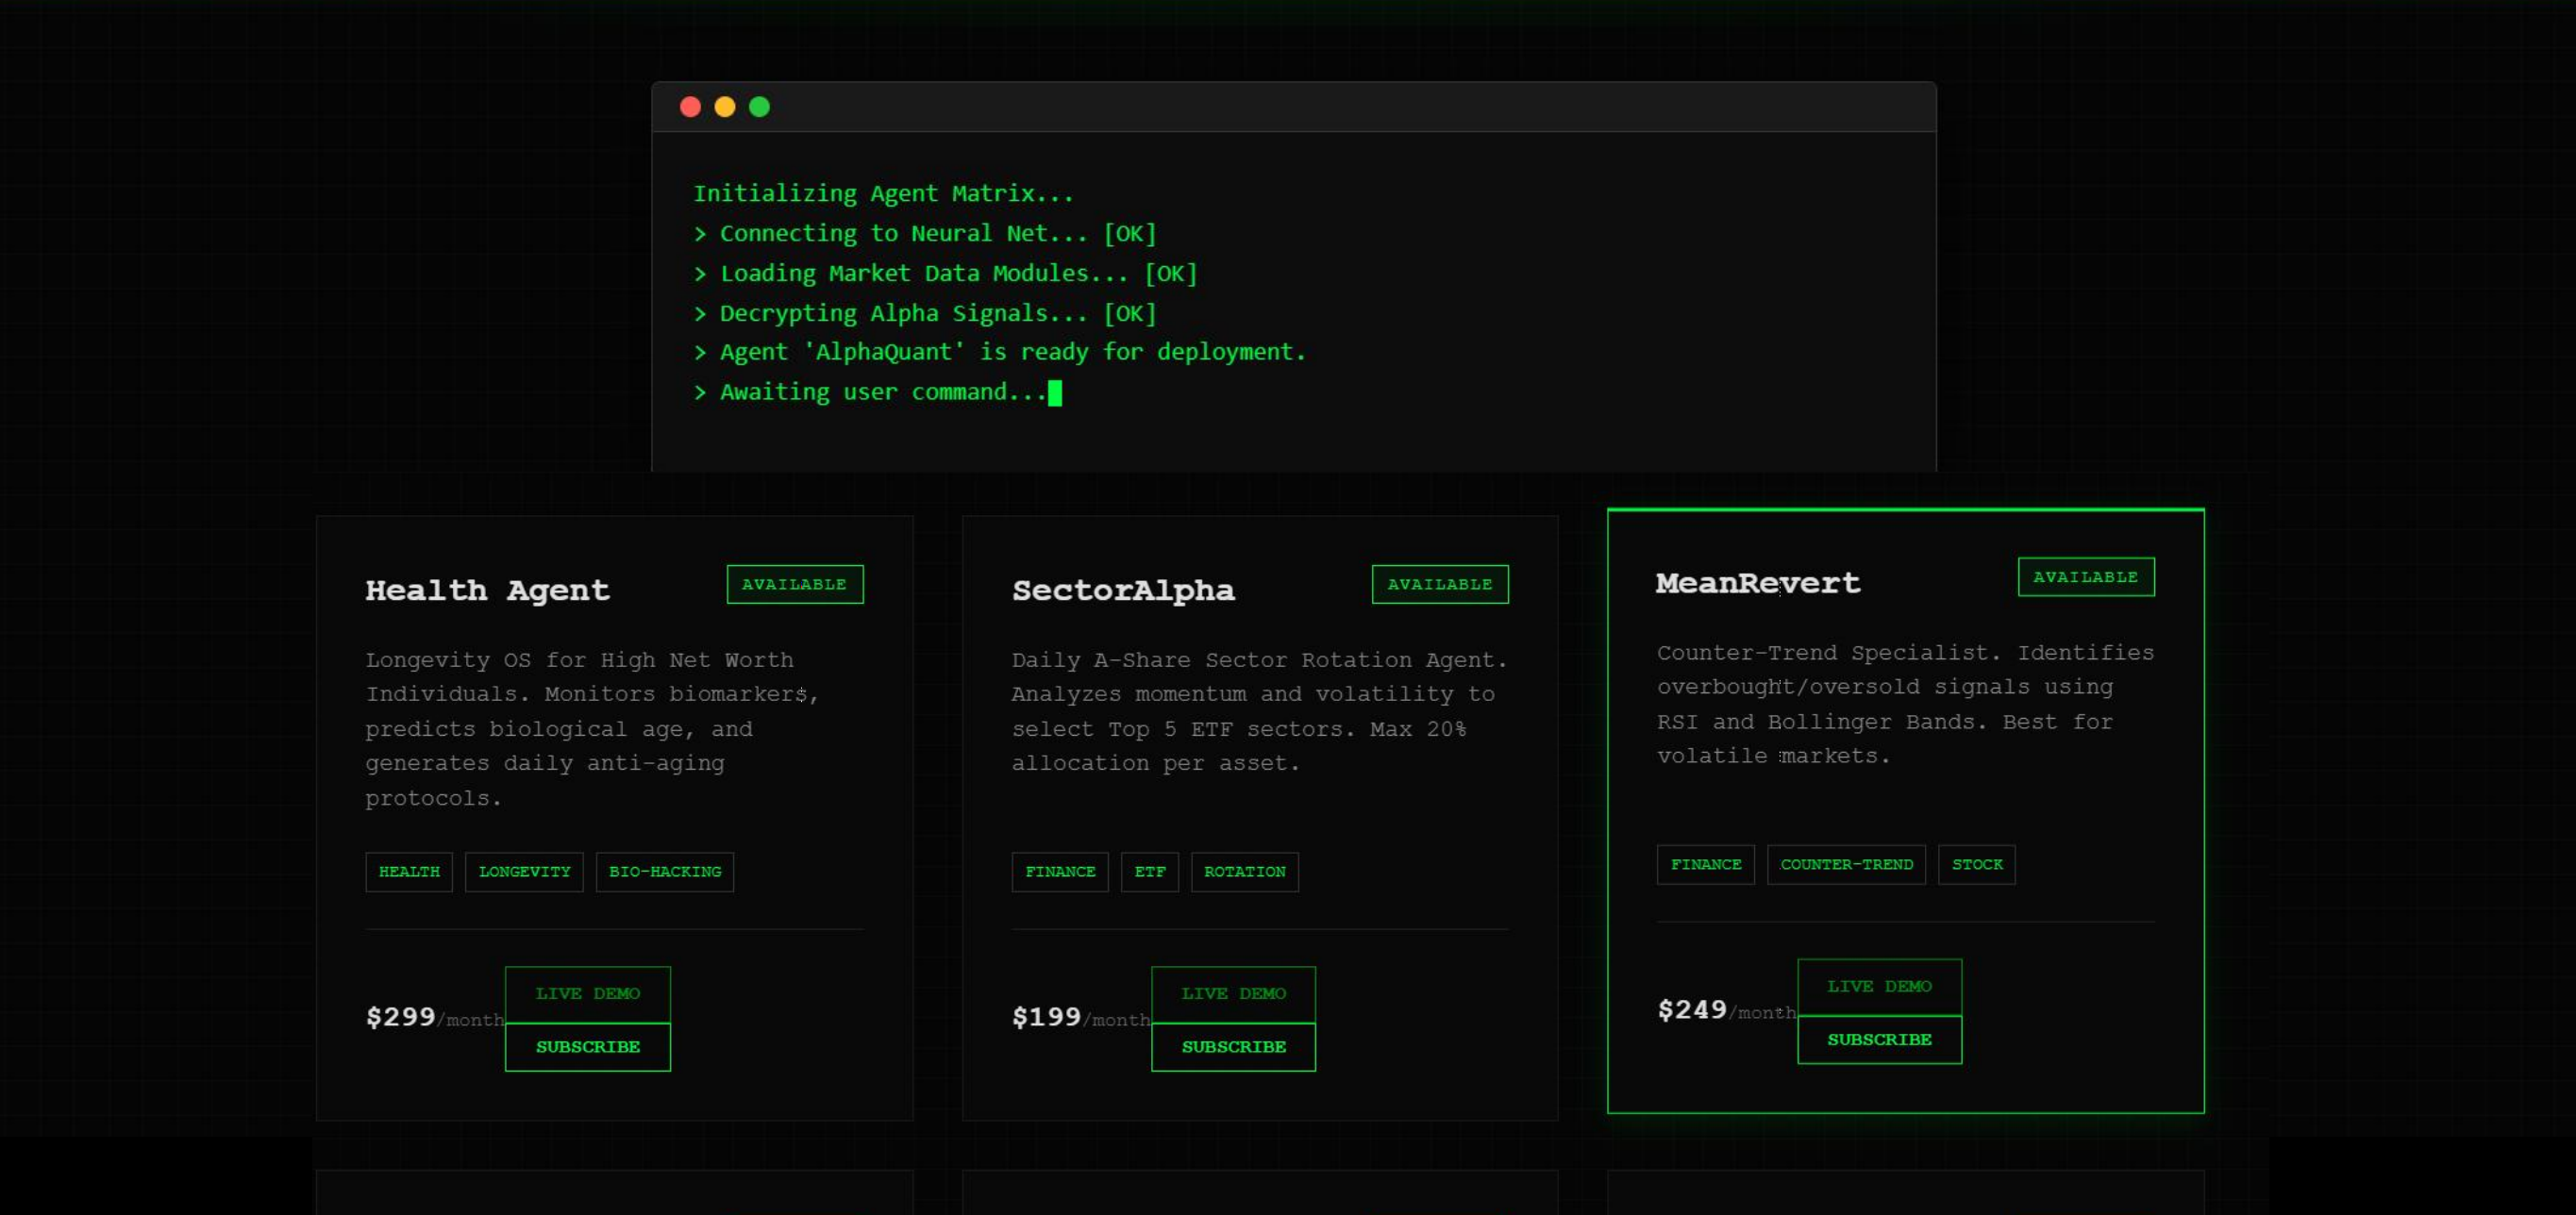The image size is (2576, 1215).
Task: Click SUBSCRIBE on the SectorAlpha card
Action: 1233,1046
